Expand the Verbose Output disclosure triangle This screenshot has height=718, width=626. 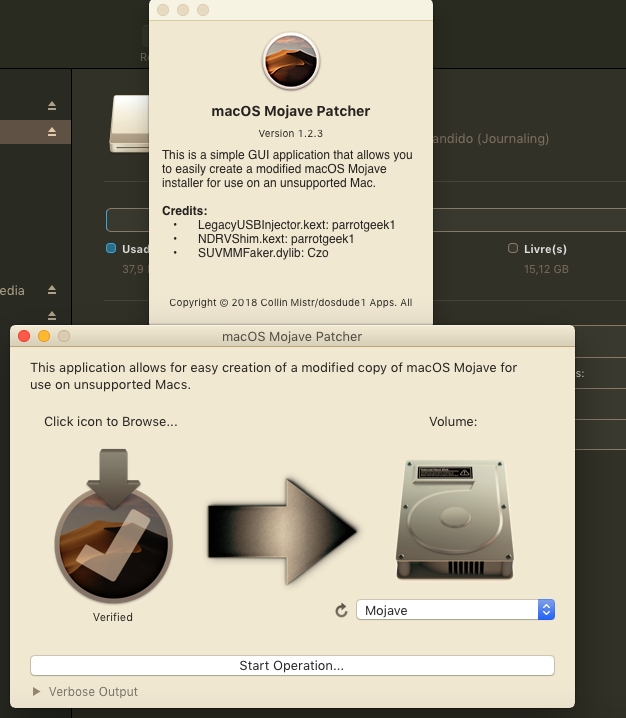(x=37, y=691)
